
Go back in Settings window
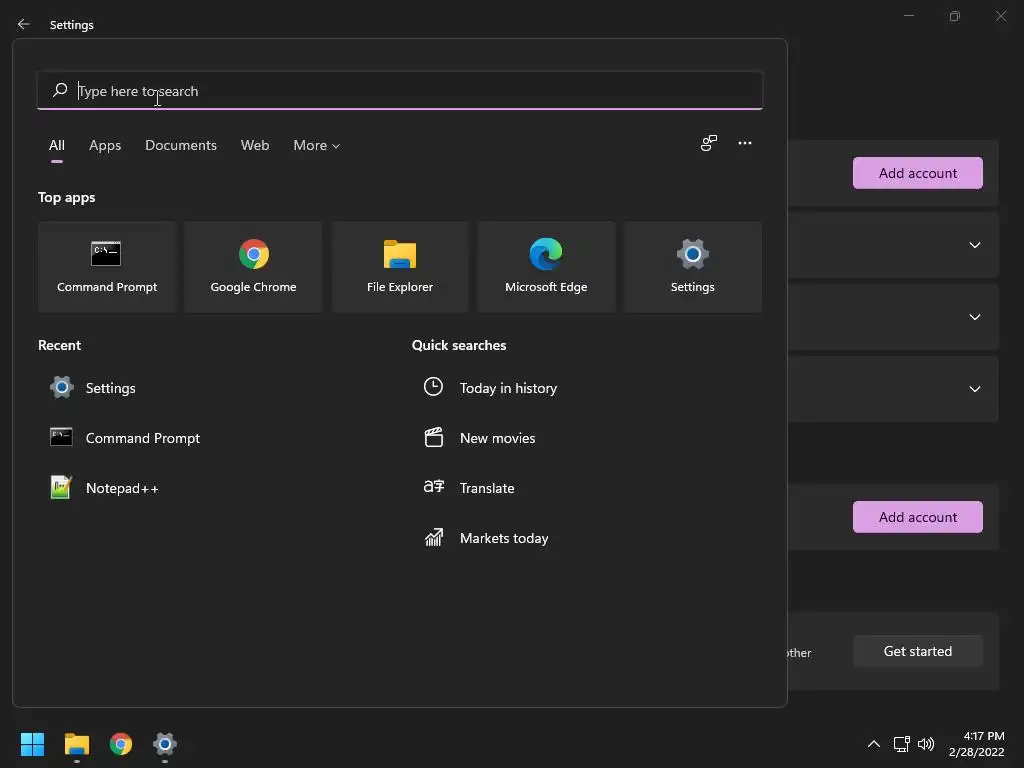pyautogui.click(x=24, y=24)
